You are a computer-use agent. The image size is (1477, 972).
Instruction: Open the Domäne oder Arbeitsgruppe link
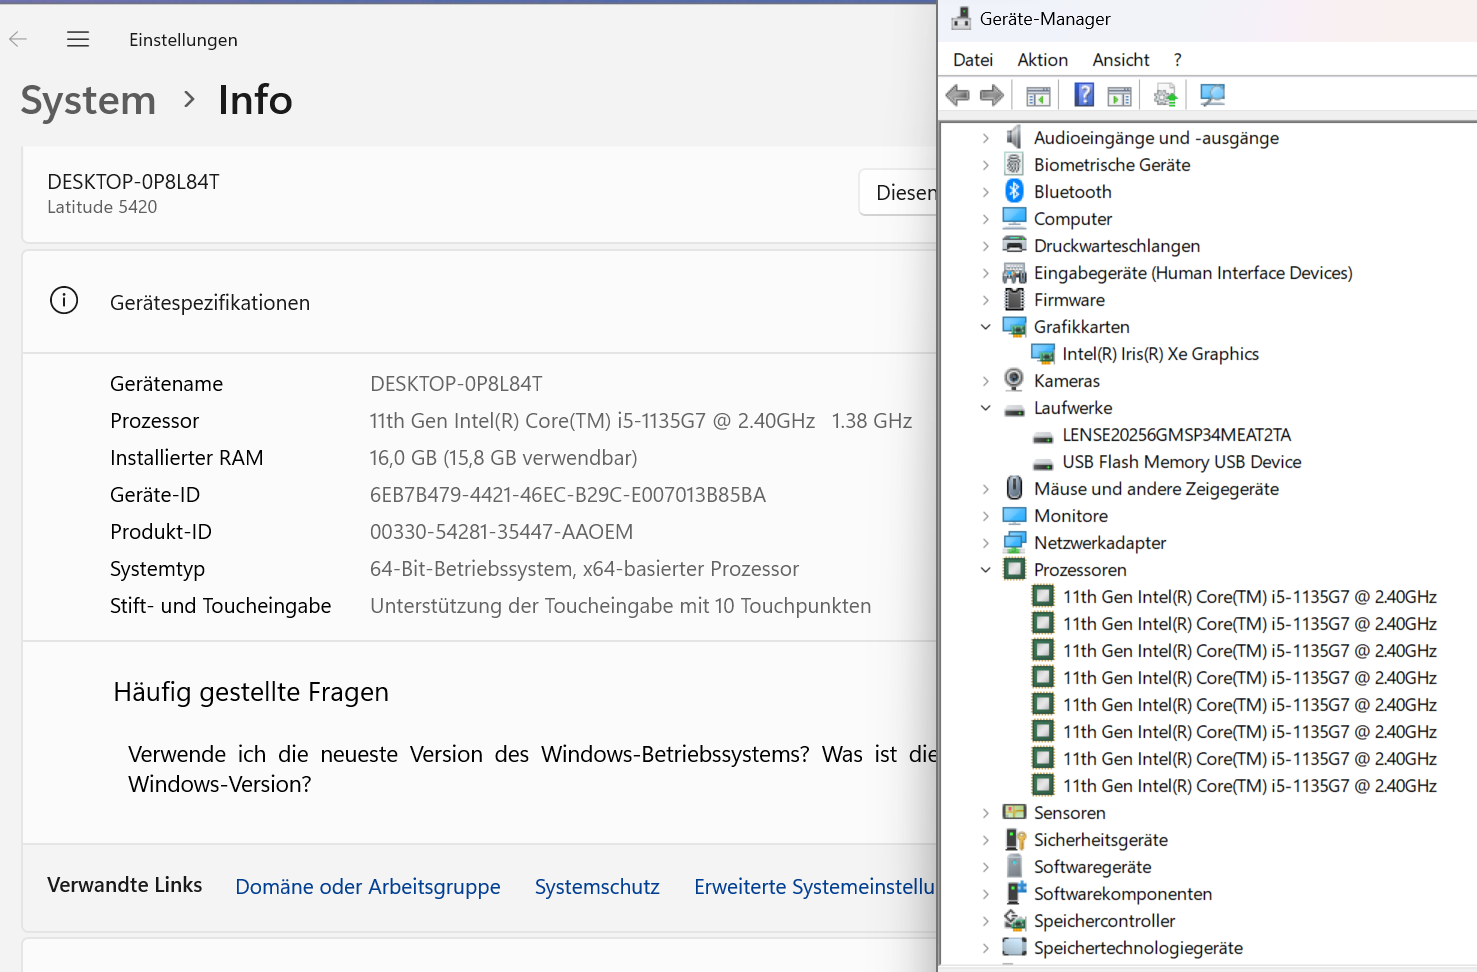368,887
